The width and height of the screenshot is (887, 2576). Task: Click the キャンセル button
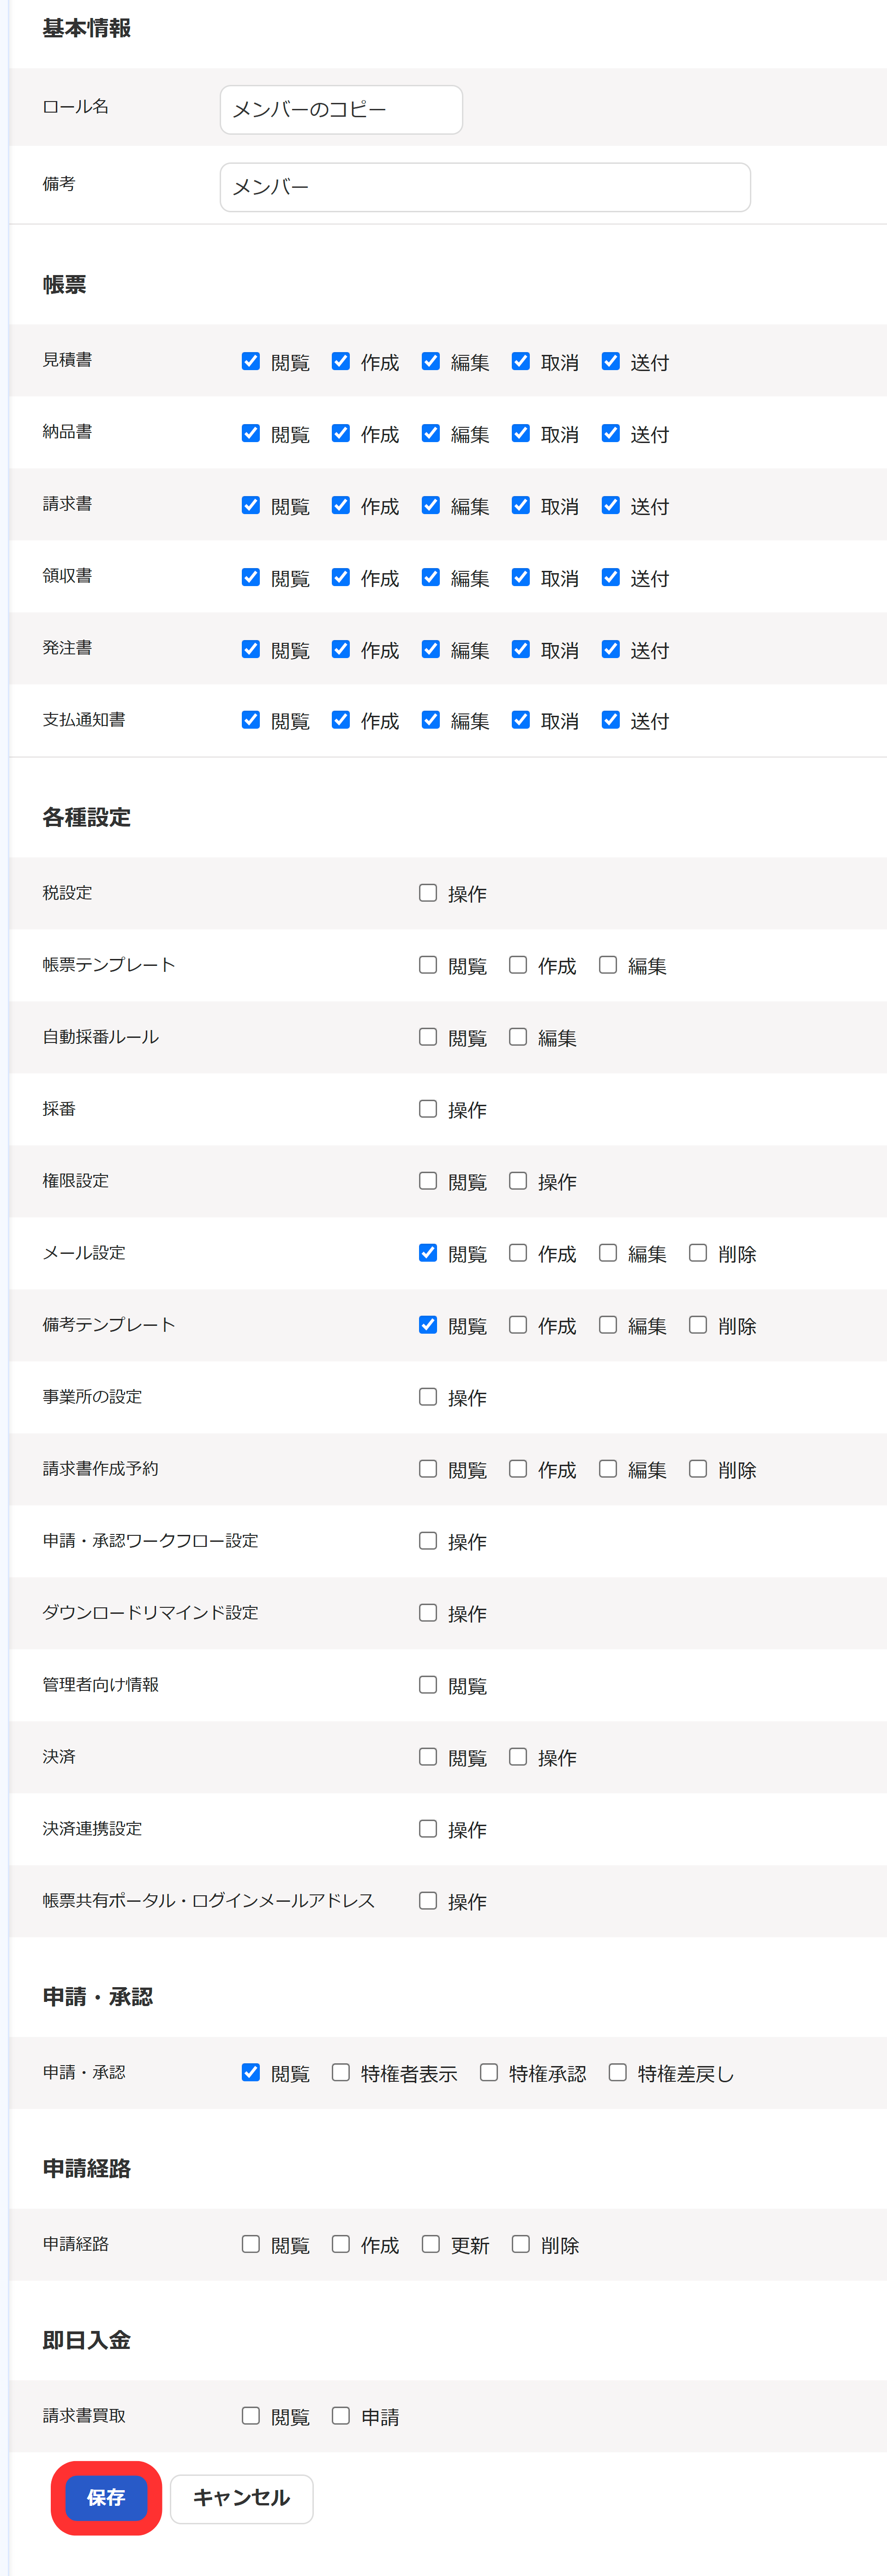coord(241,2498)
